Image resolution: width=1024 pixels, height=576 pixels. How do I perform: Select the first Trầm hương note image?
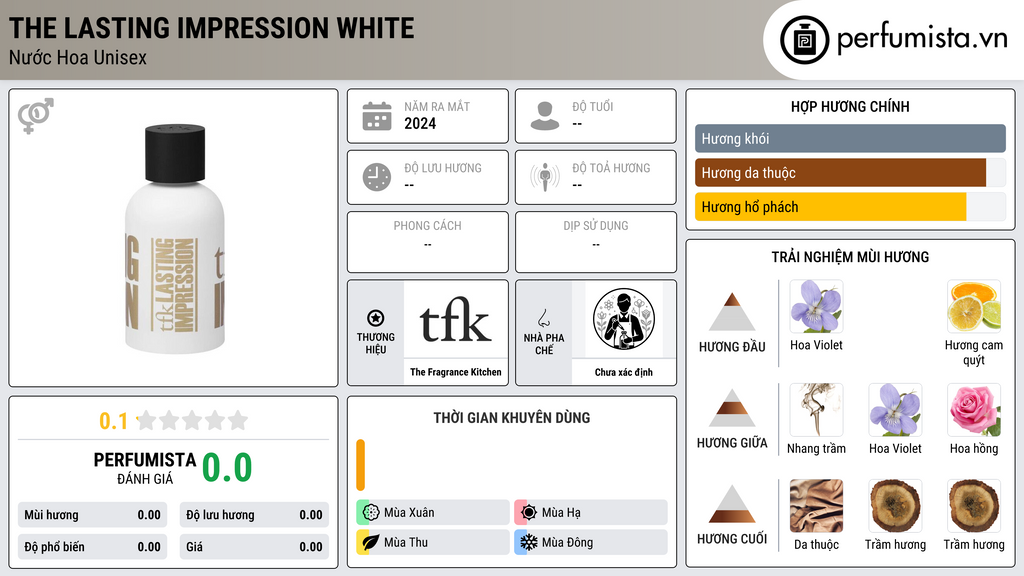point(895,506)
